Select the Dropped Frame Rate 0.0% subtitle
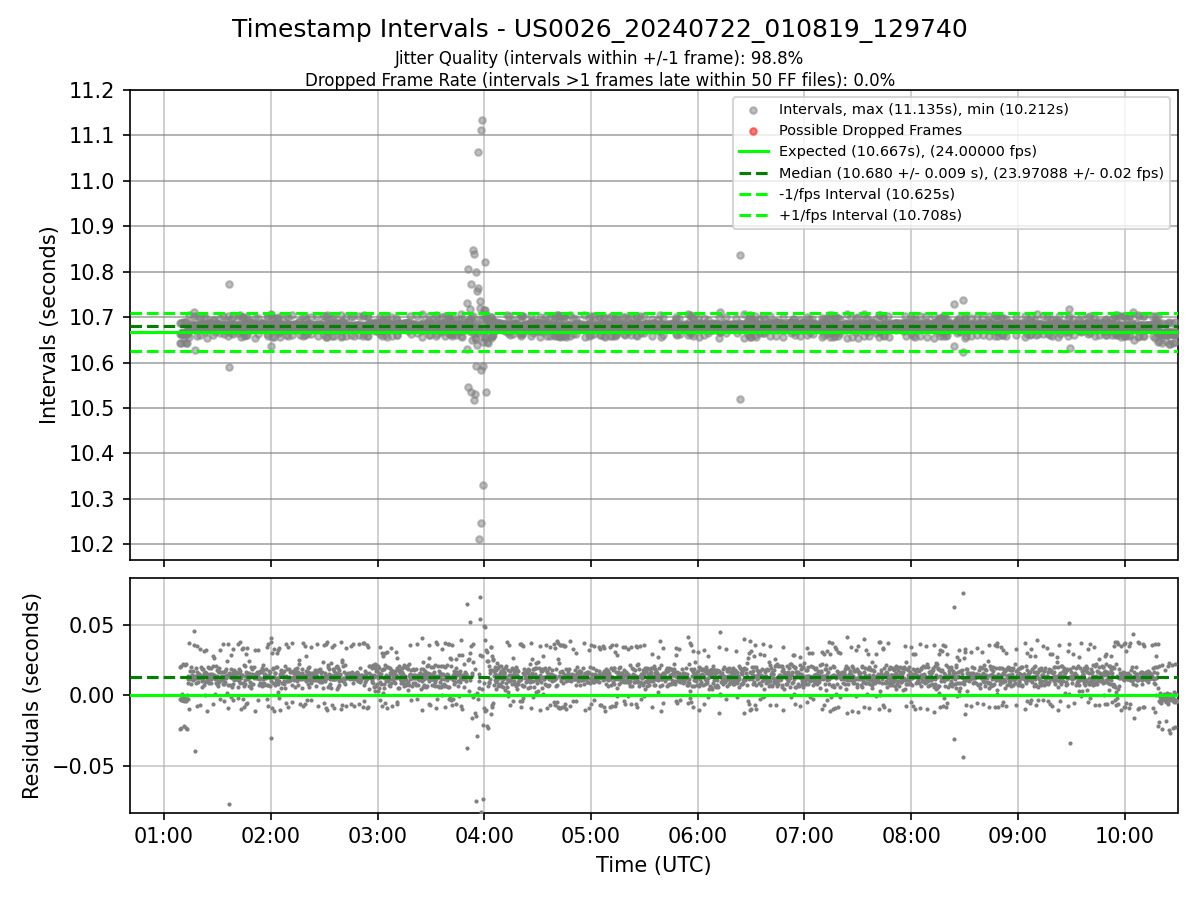 [599, 79]
